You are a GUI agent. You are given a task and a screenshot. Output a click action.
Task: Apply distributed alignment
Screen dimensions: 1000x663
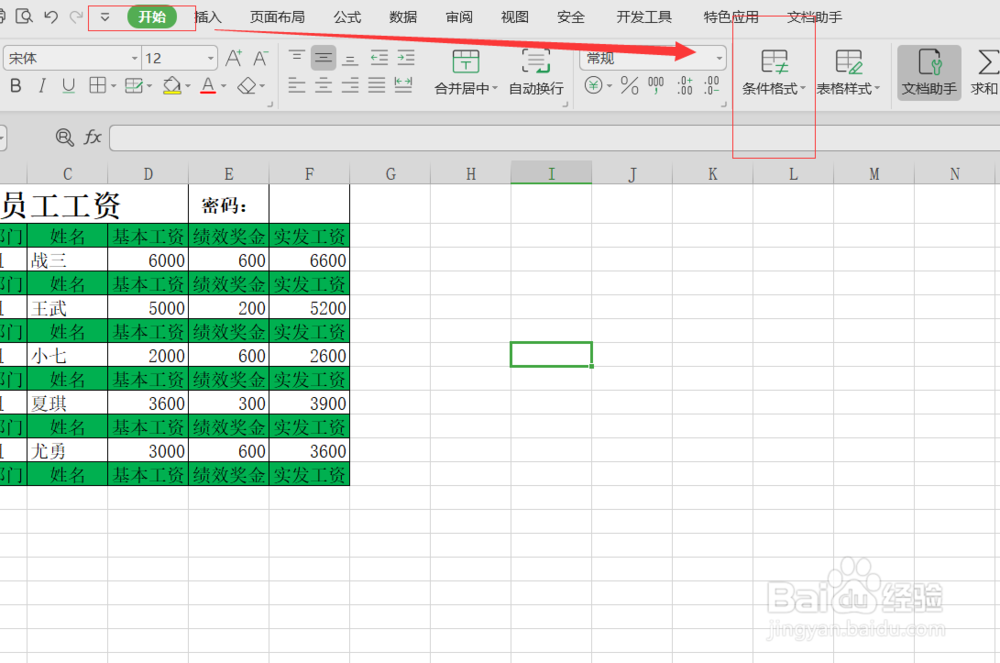(x=403, y=84)
